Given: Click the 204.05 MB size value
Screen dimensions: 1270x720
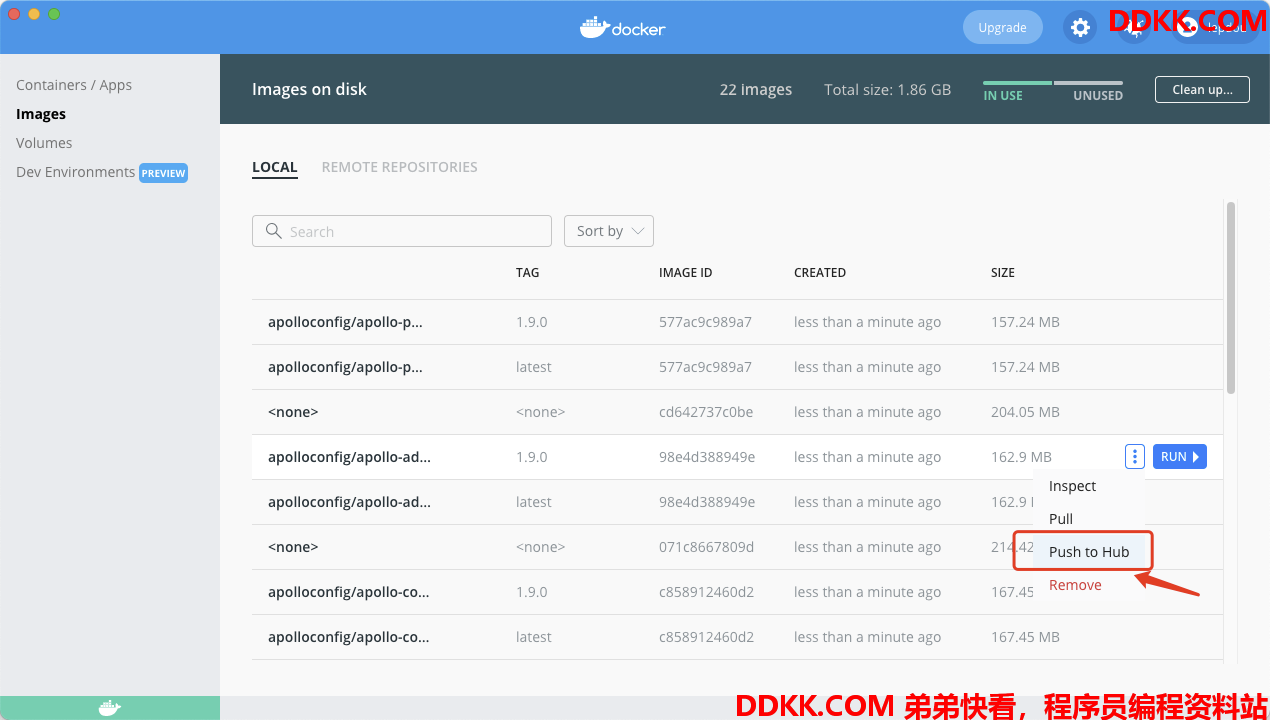Looking at the screenshot, I should coord(1025,412).
